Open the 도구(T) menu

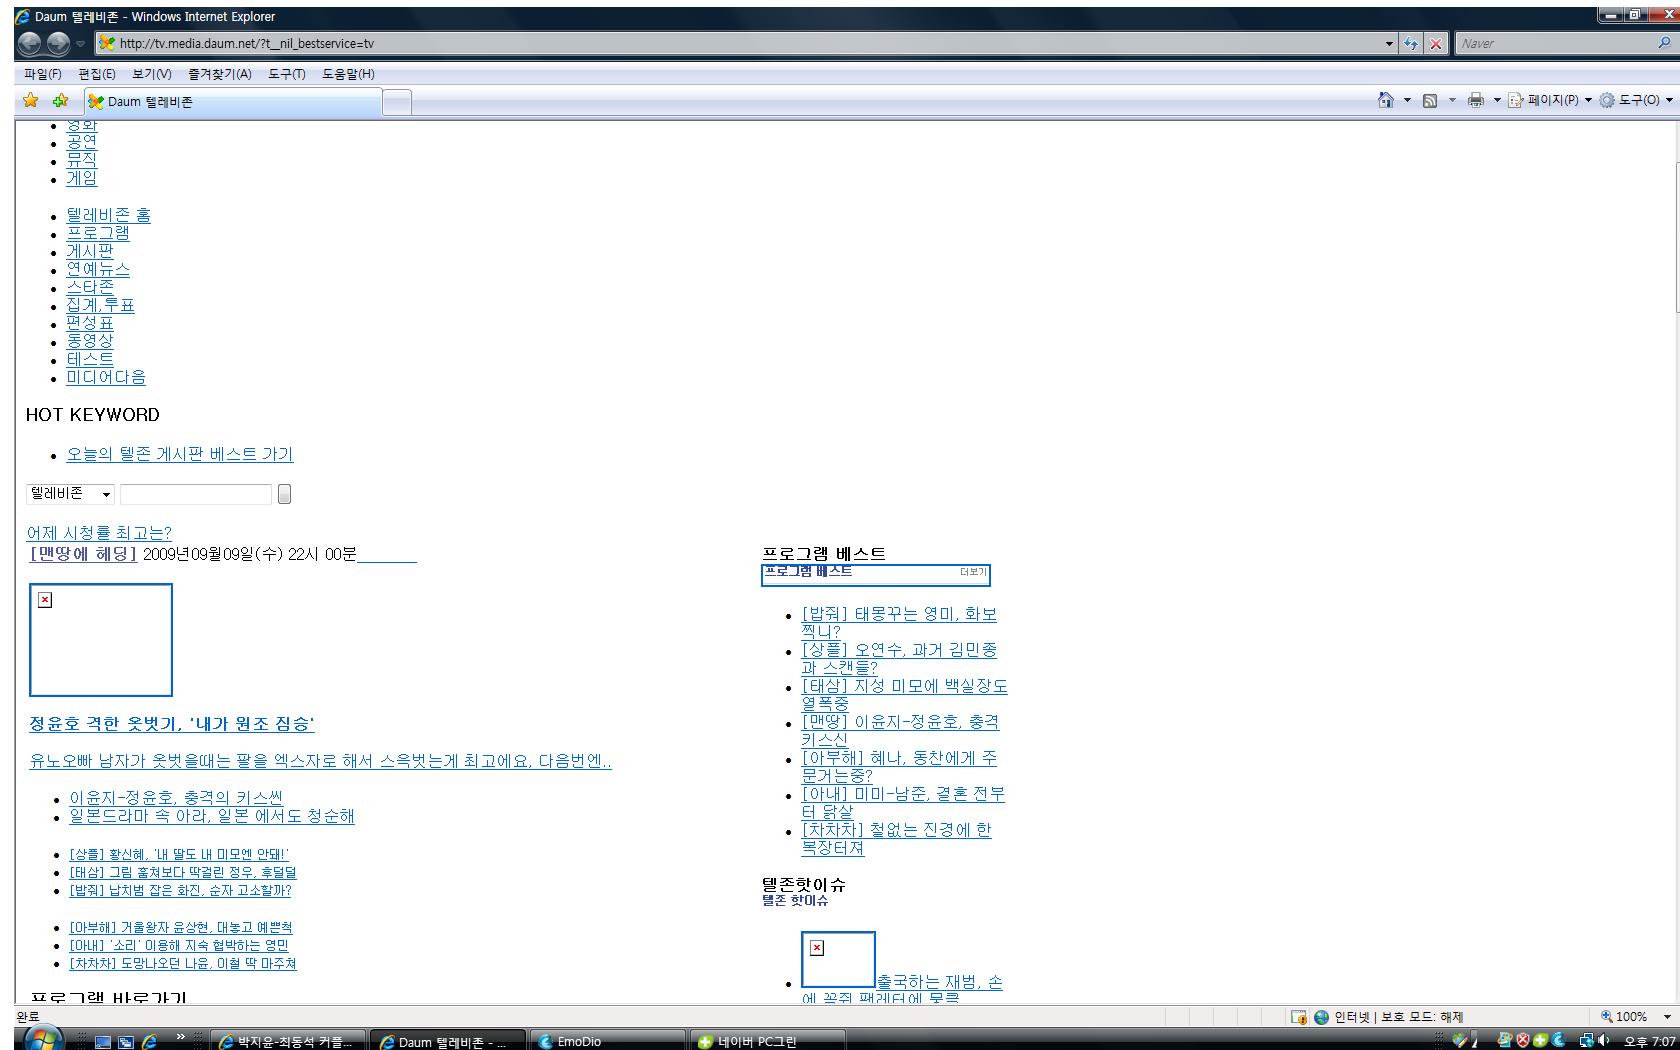tap(287, 74)
